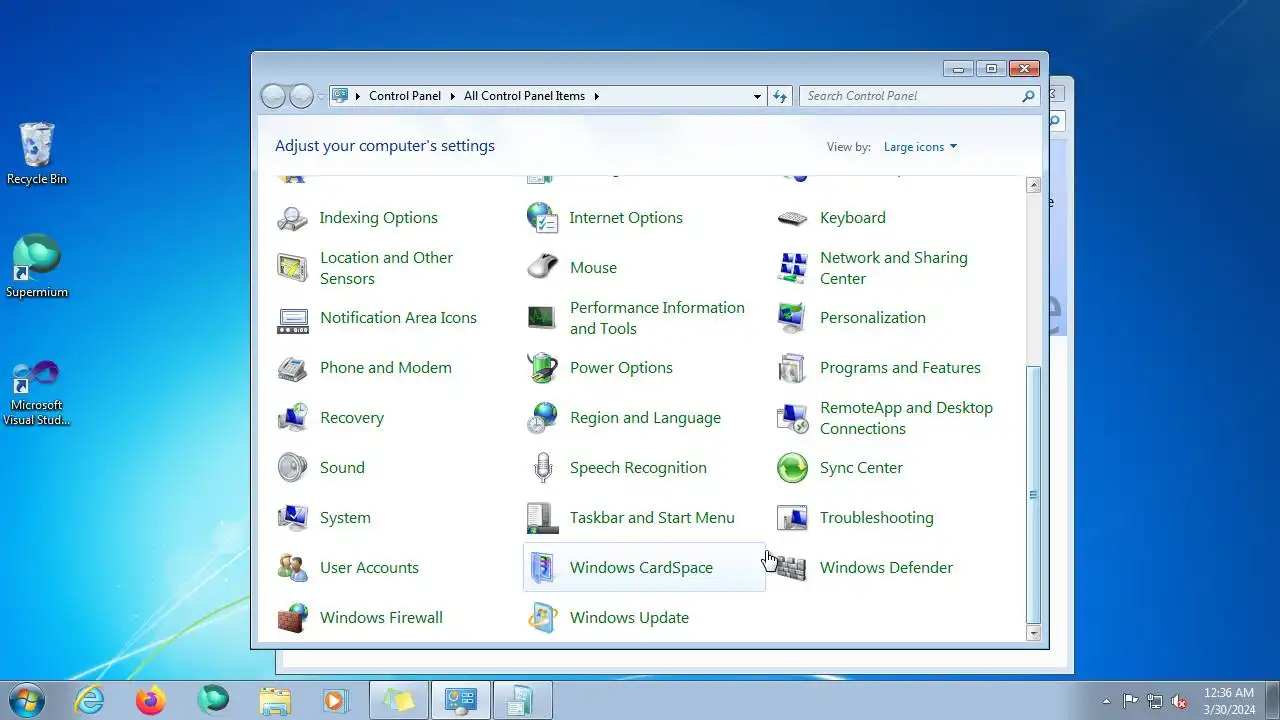Click the Troubleshooting icon
The height and width of the screenshot is (720, 1280).
click(x=793, y=518)
